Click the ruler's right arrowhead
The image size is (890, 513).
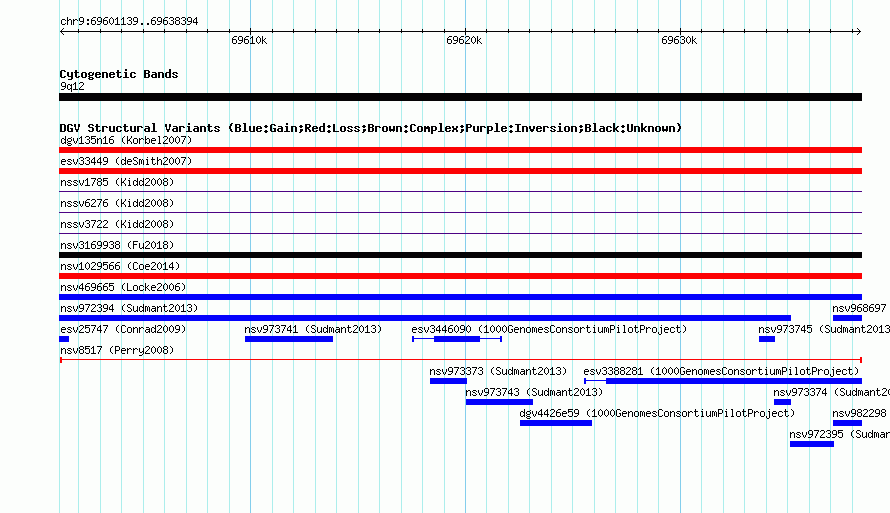click(859, 32)
